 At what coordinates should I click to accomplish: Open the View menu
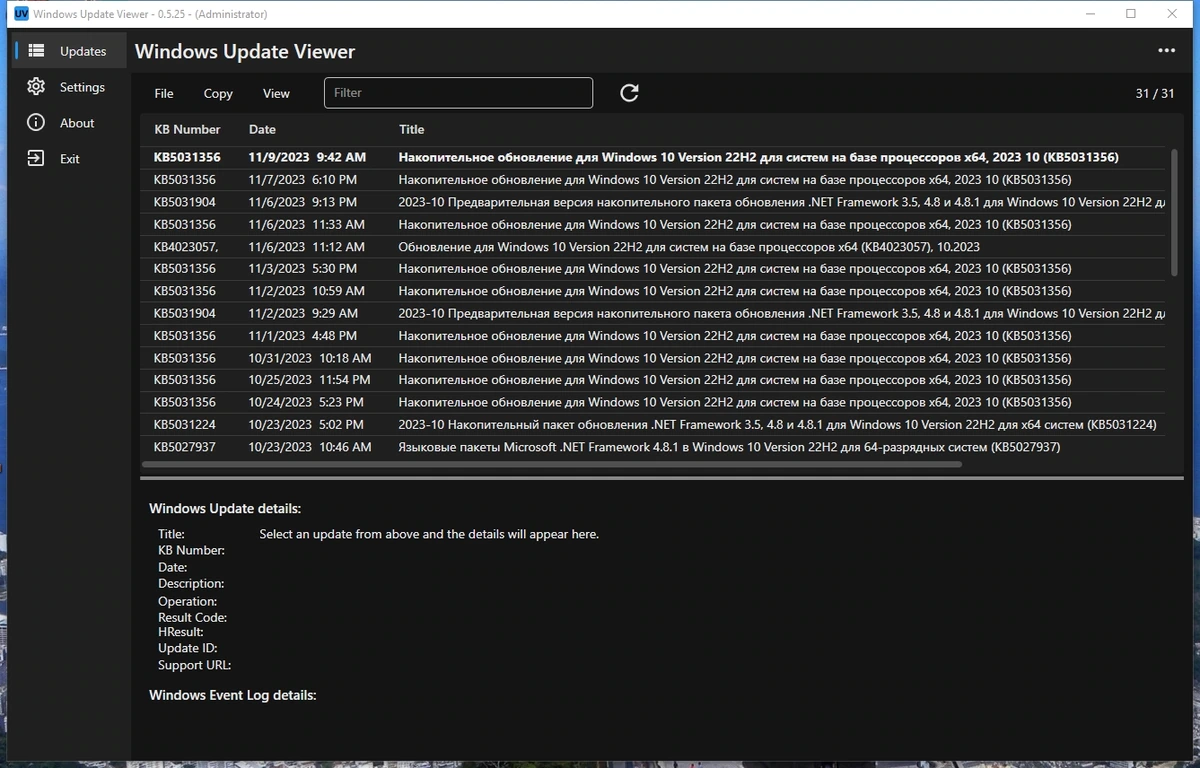pyautogui.click(x=276, y=93)
